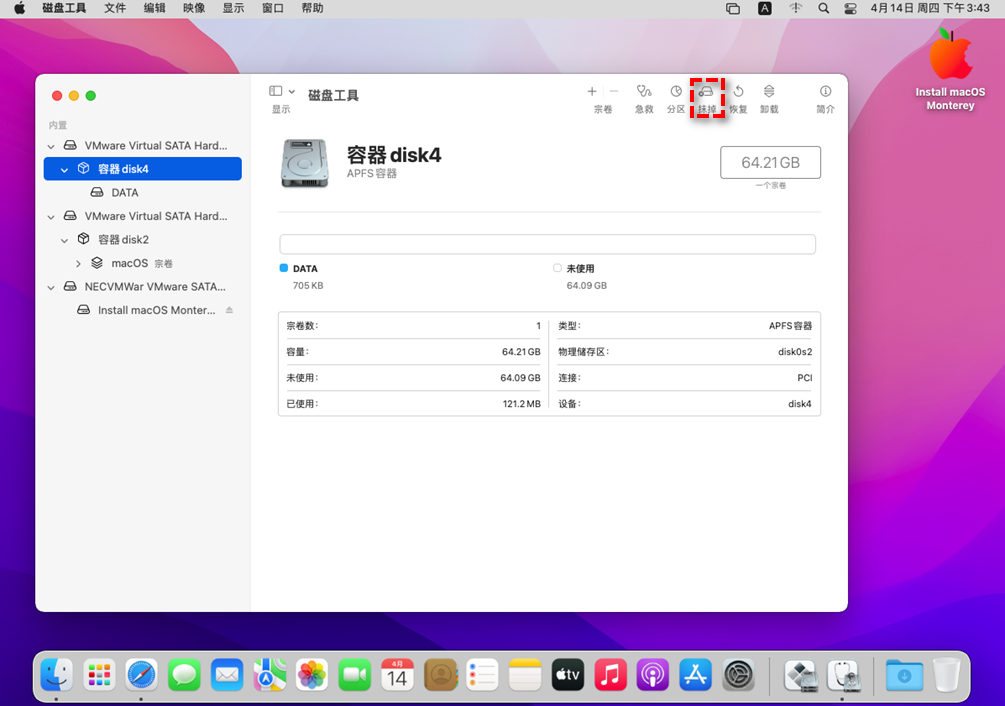Open the 文件 menu

pyautogui.click(x=115, y=8)
